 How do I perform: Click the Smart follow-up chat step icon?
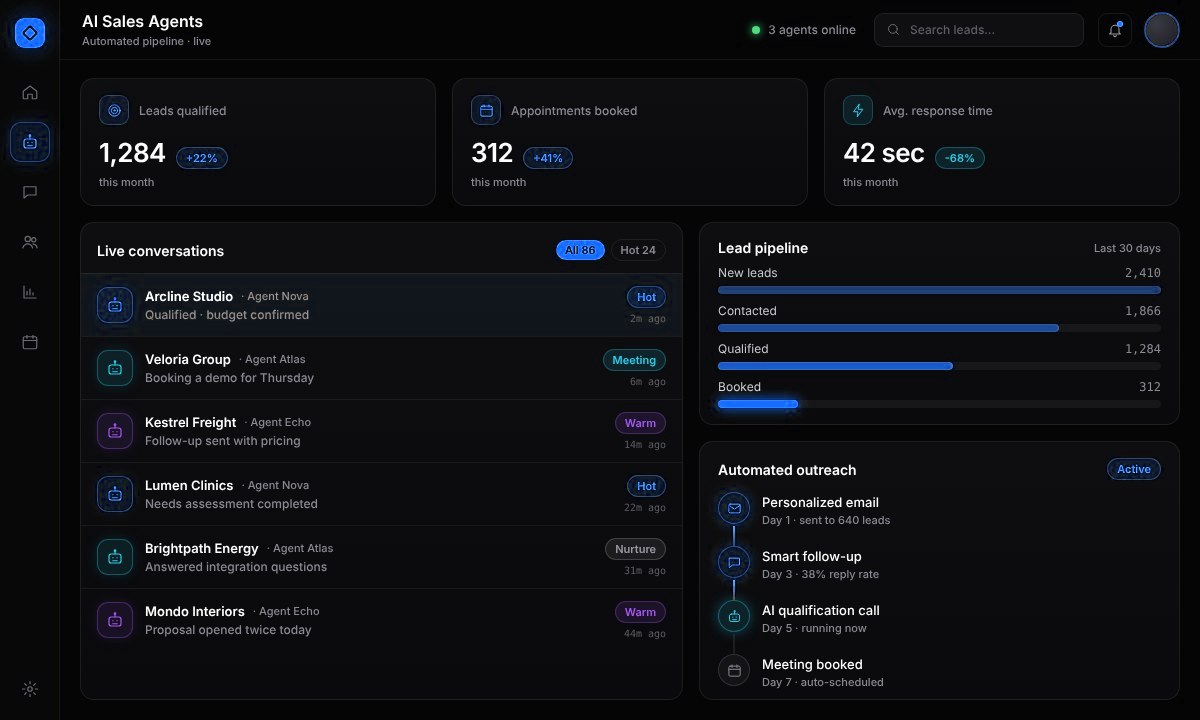[734, 562]
